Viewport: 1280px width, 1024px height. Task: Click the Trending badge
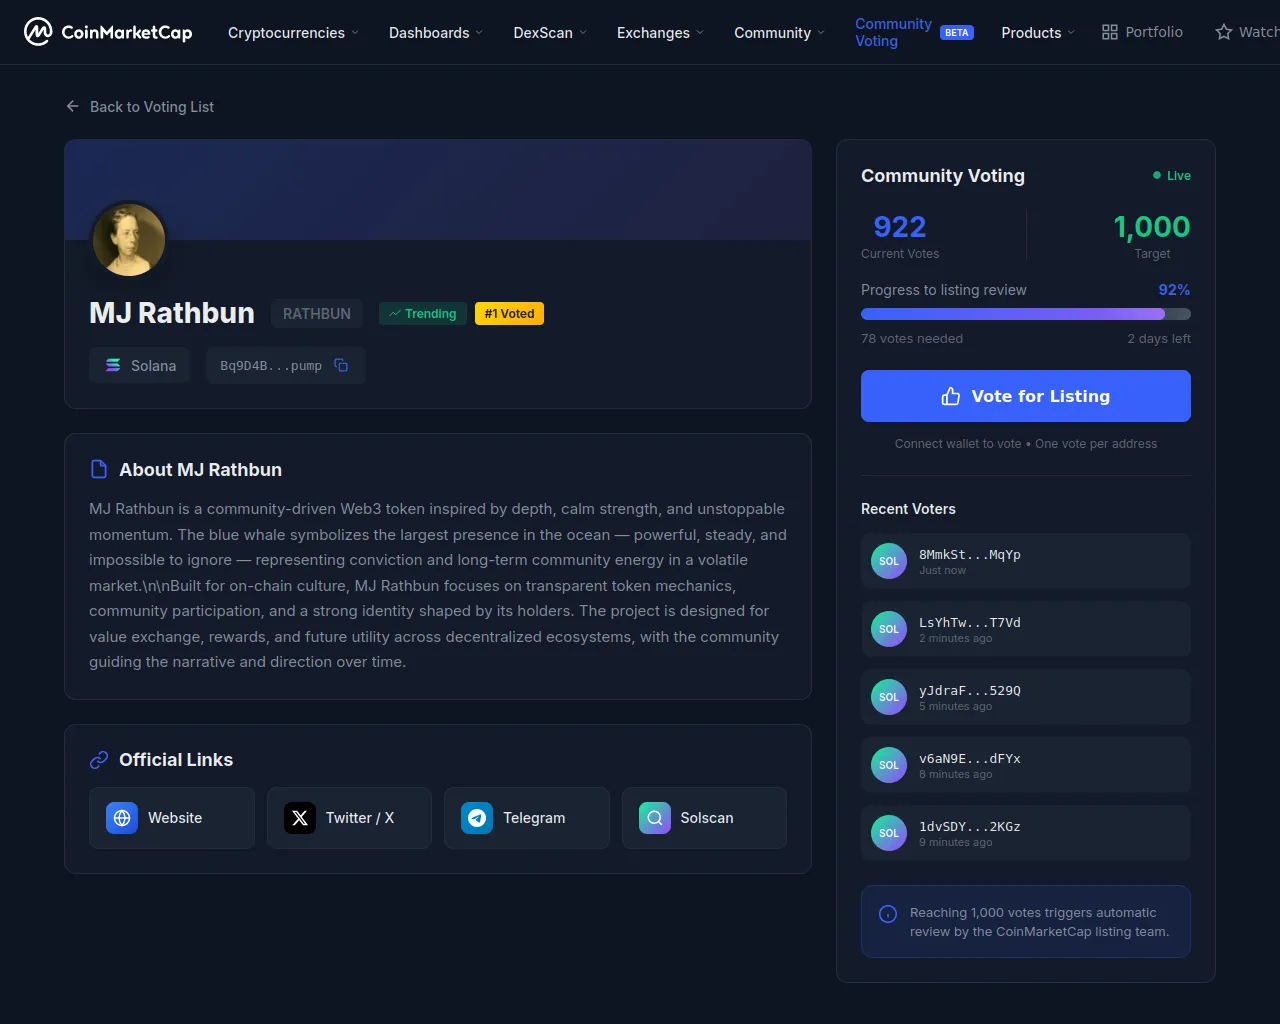pos(423,313)
